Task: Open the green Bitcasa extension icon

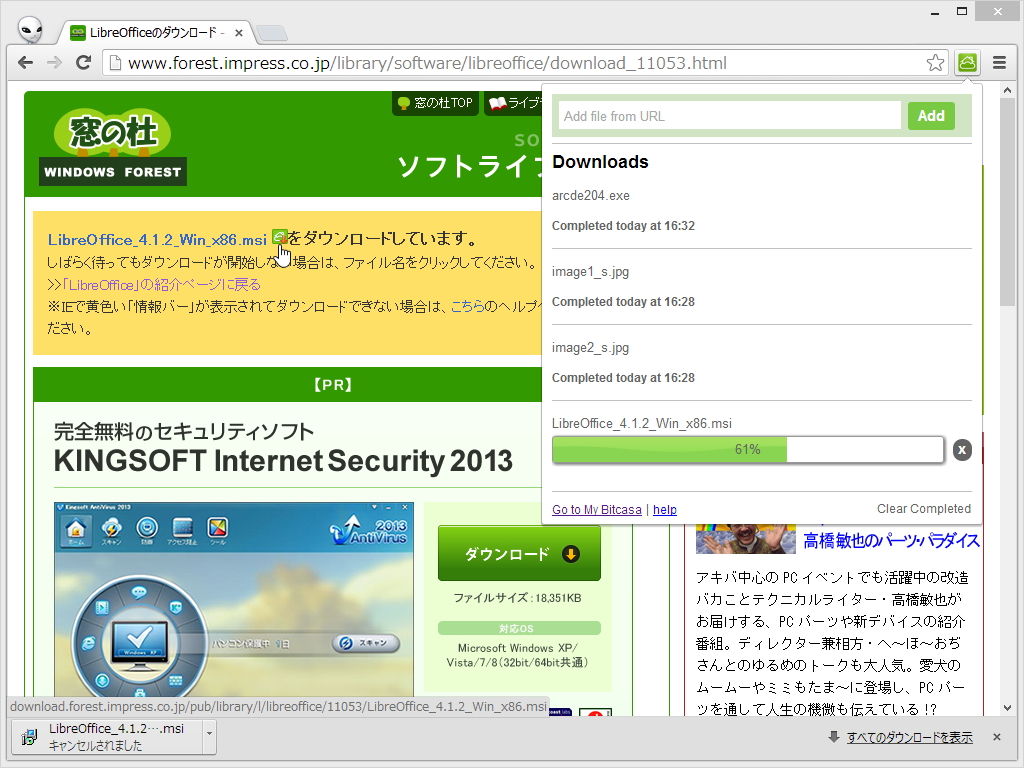Action: 967,62
